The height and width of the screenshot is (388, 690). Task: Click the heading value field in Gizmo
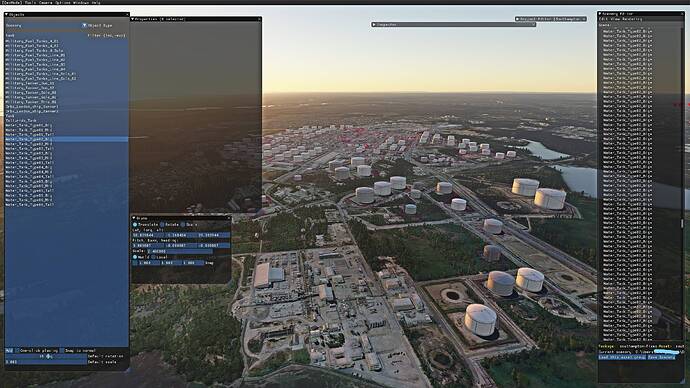pyautogui.click(x=214, y=245)
